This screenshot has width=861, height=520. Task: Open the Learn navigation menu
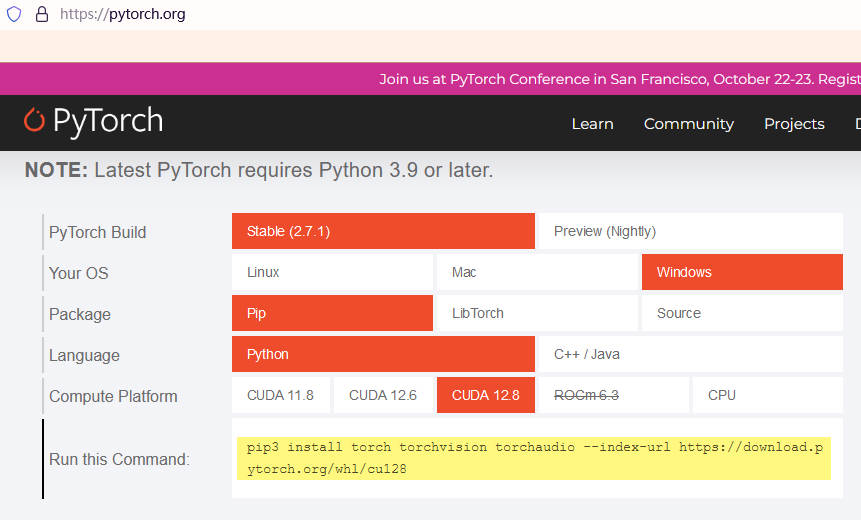592,124
